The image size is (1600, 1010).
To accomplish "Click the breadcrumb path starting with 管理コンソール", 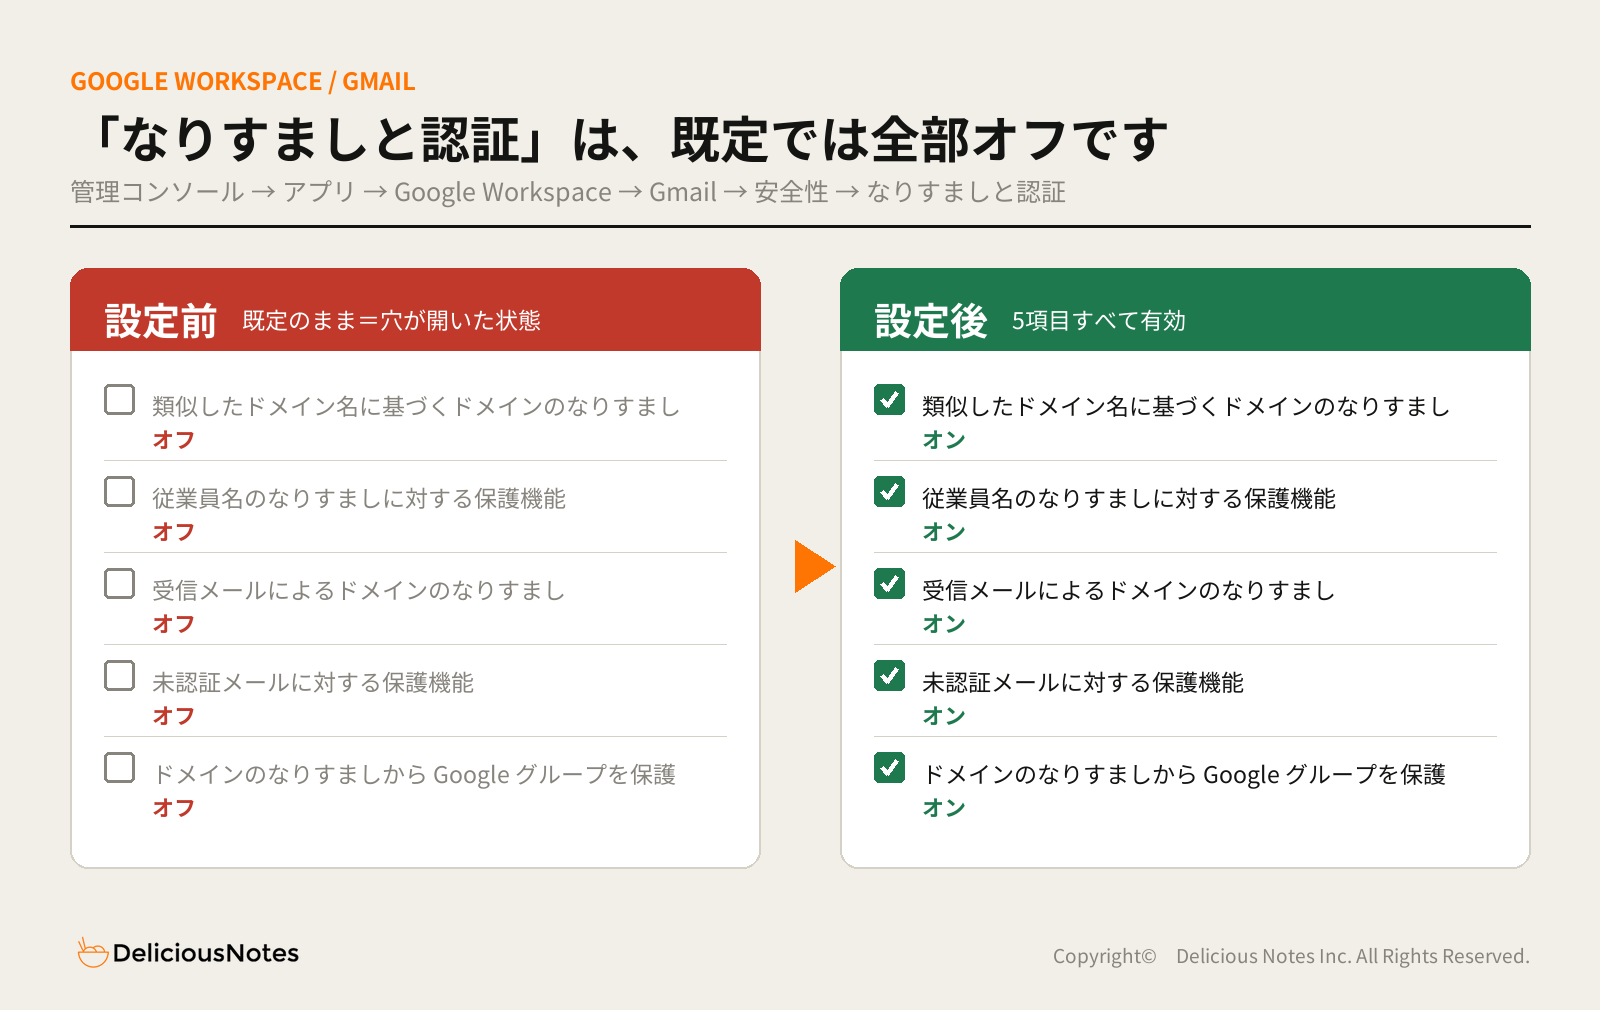I will click(x=568, y=192).
